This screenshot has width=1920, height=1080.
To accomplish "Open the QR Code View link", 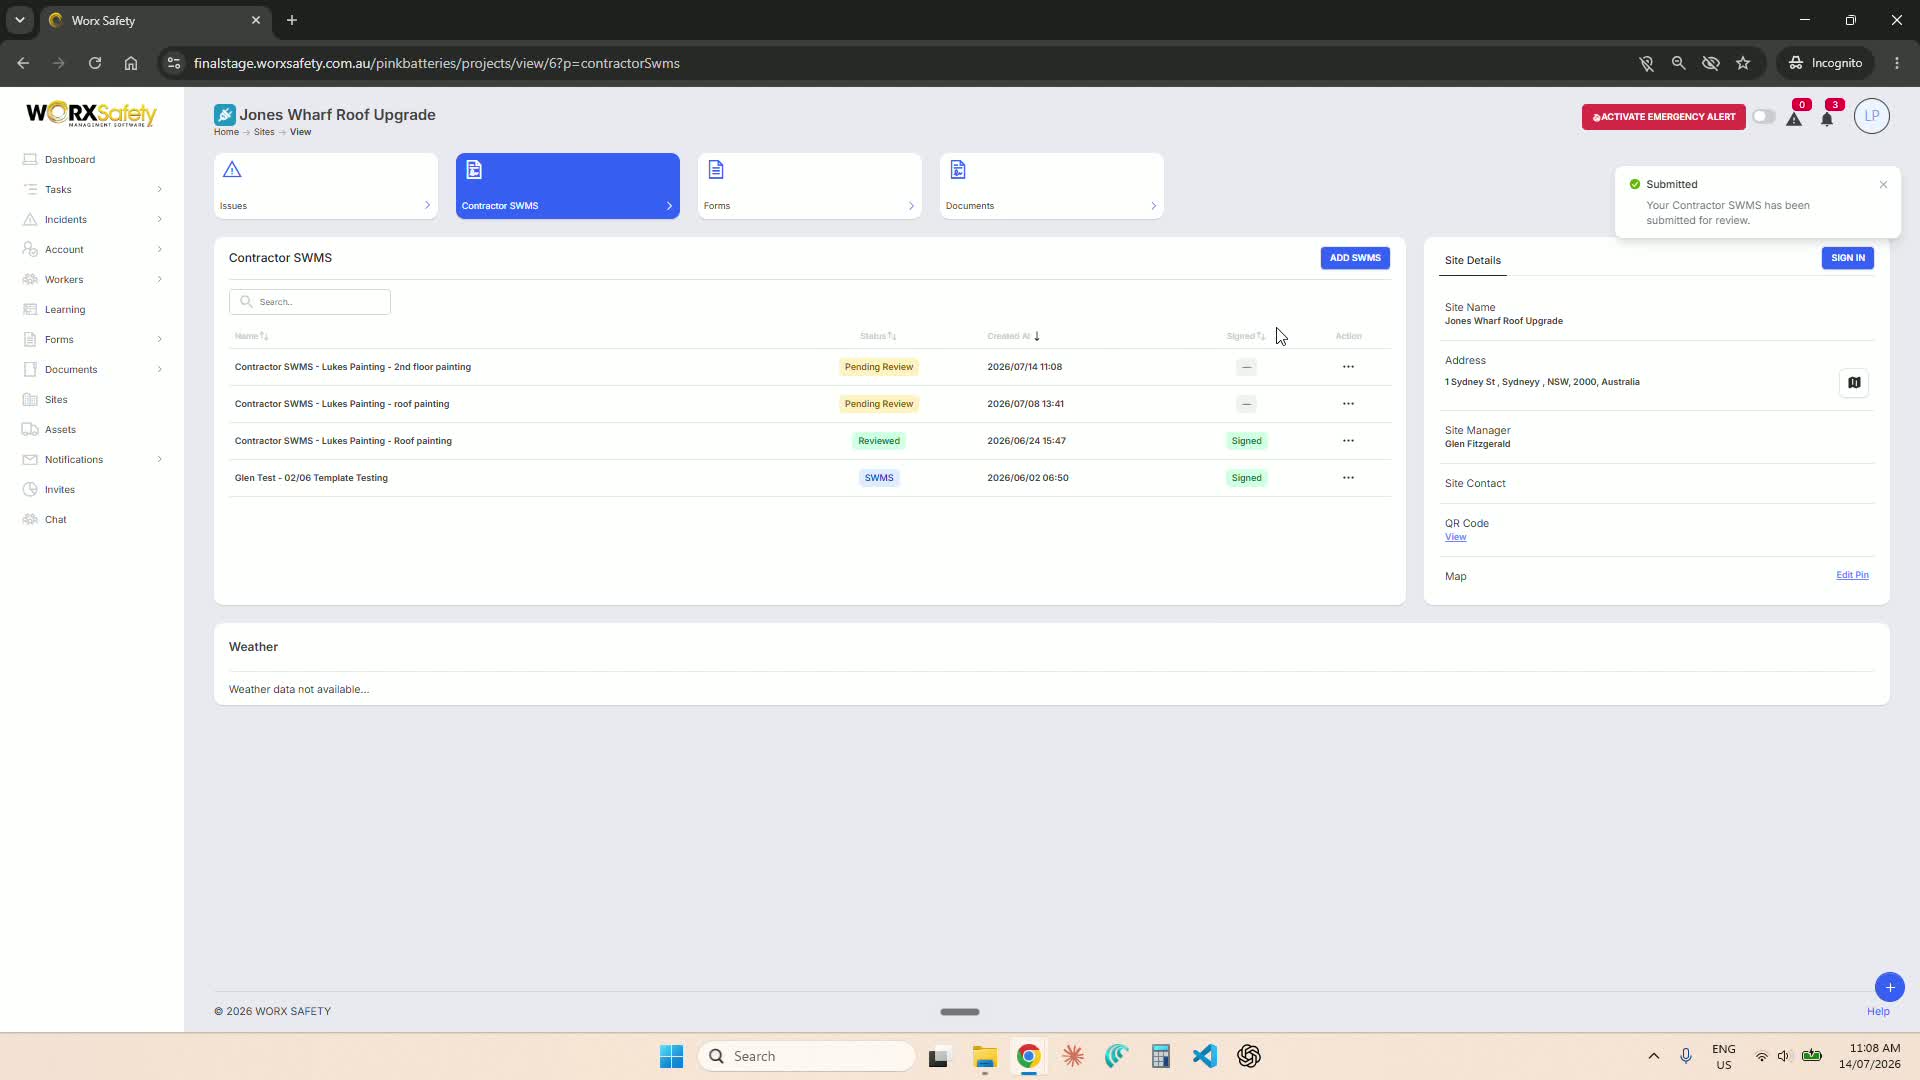I will [1455, 537].
